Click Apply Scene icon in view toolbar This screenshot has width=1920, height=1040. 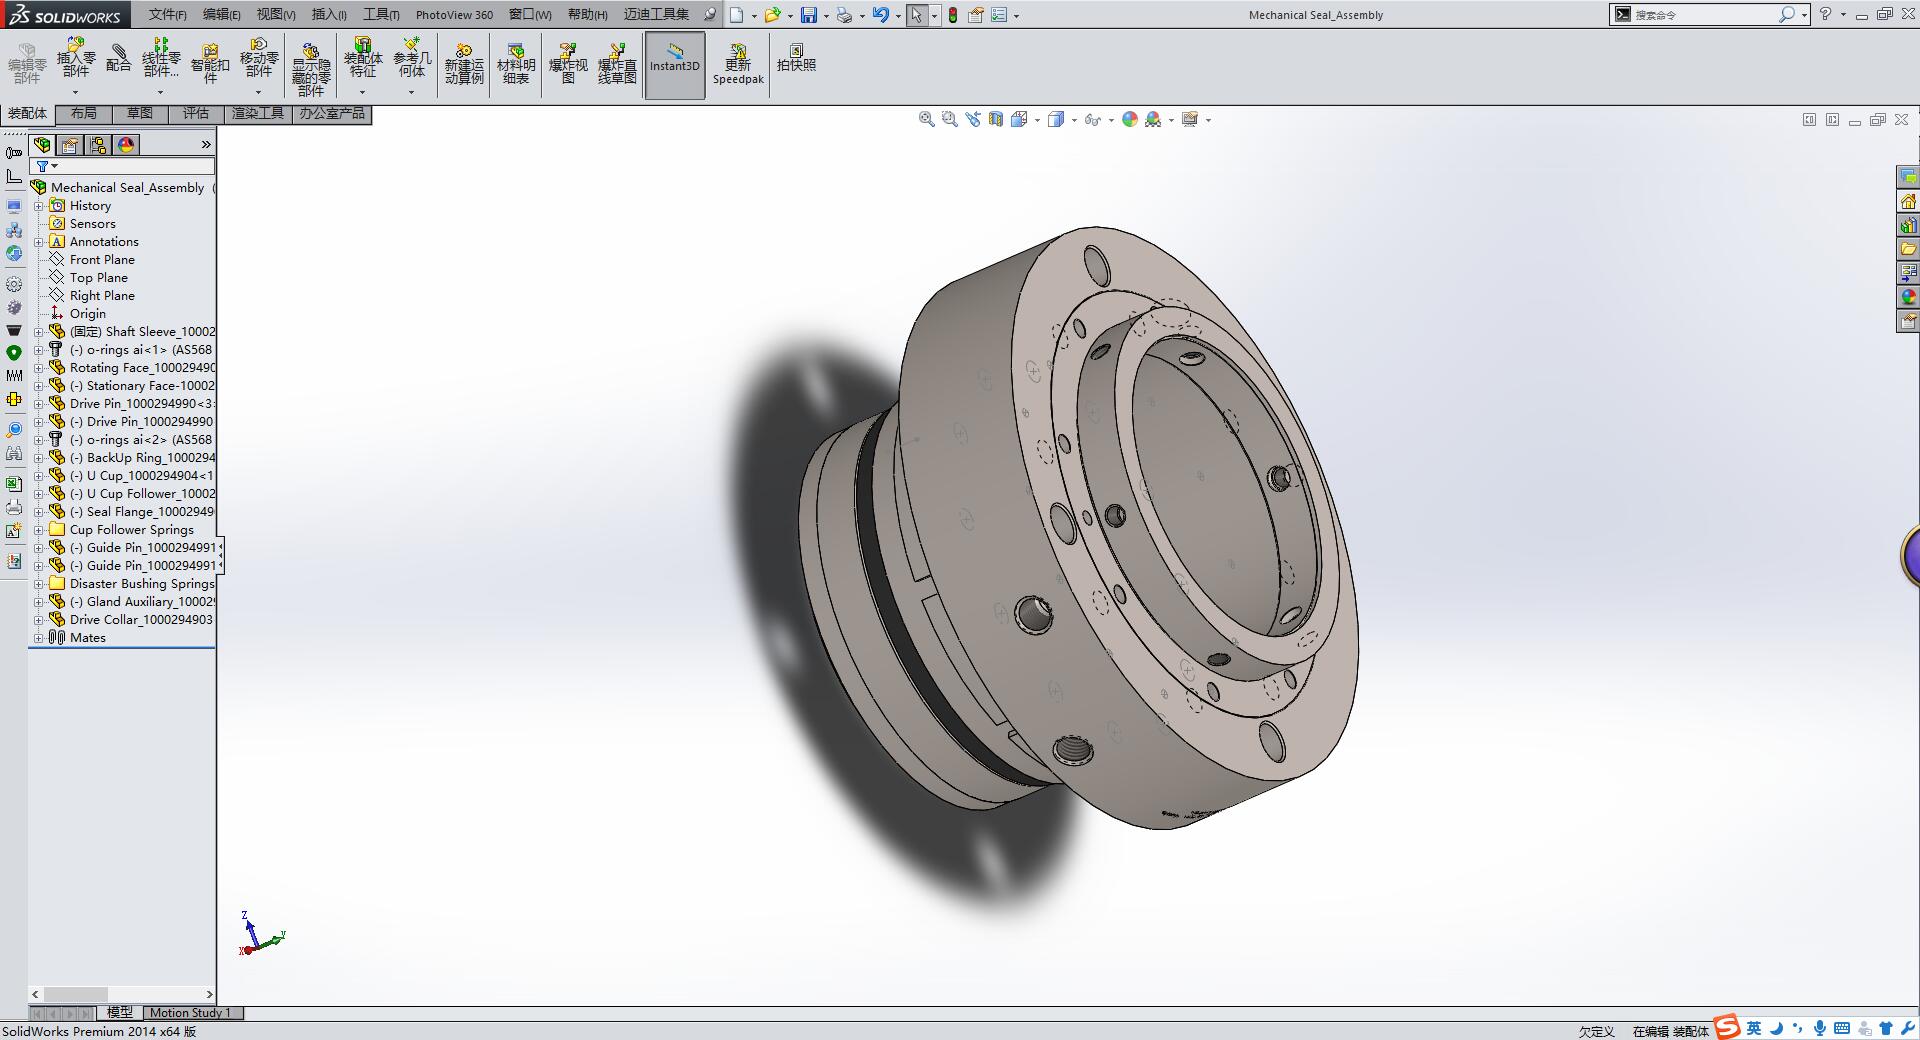click(x=1153, y=119)
